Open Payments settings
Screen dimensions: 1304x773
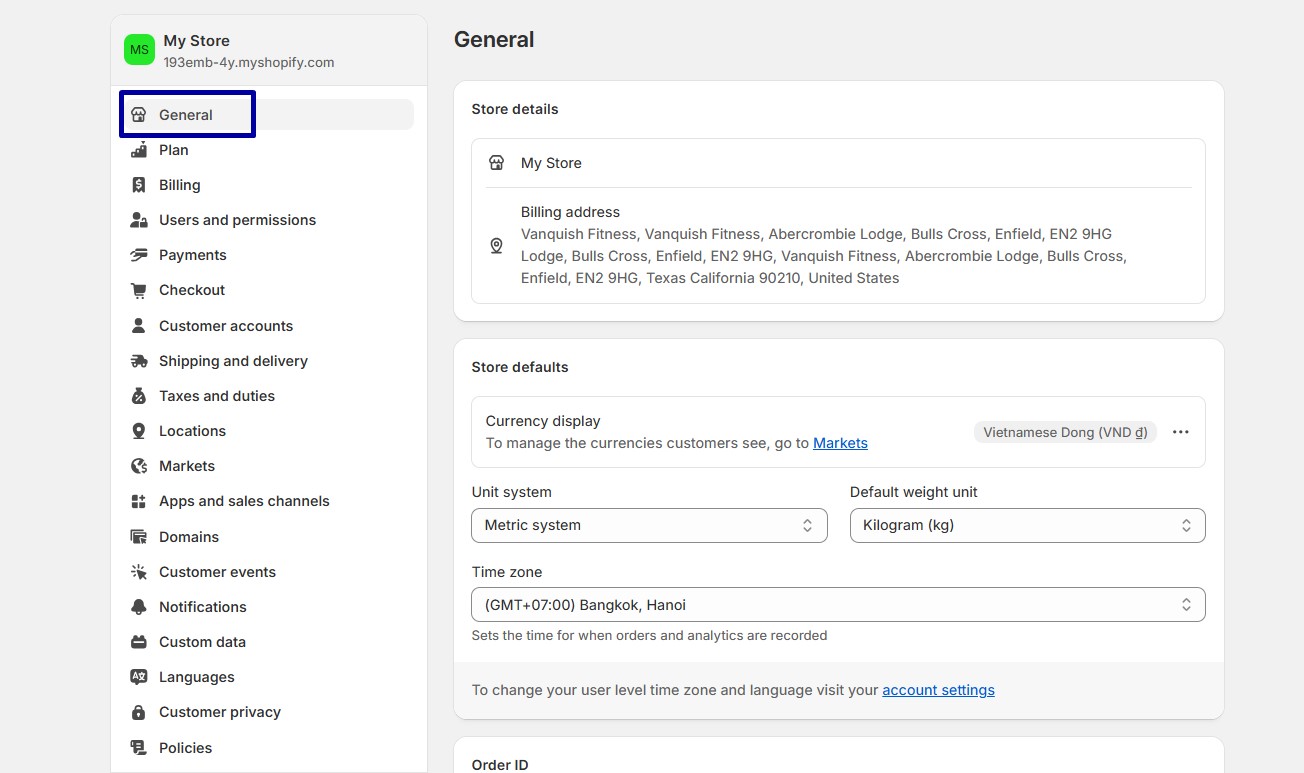268,255
